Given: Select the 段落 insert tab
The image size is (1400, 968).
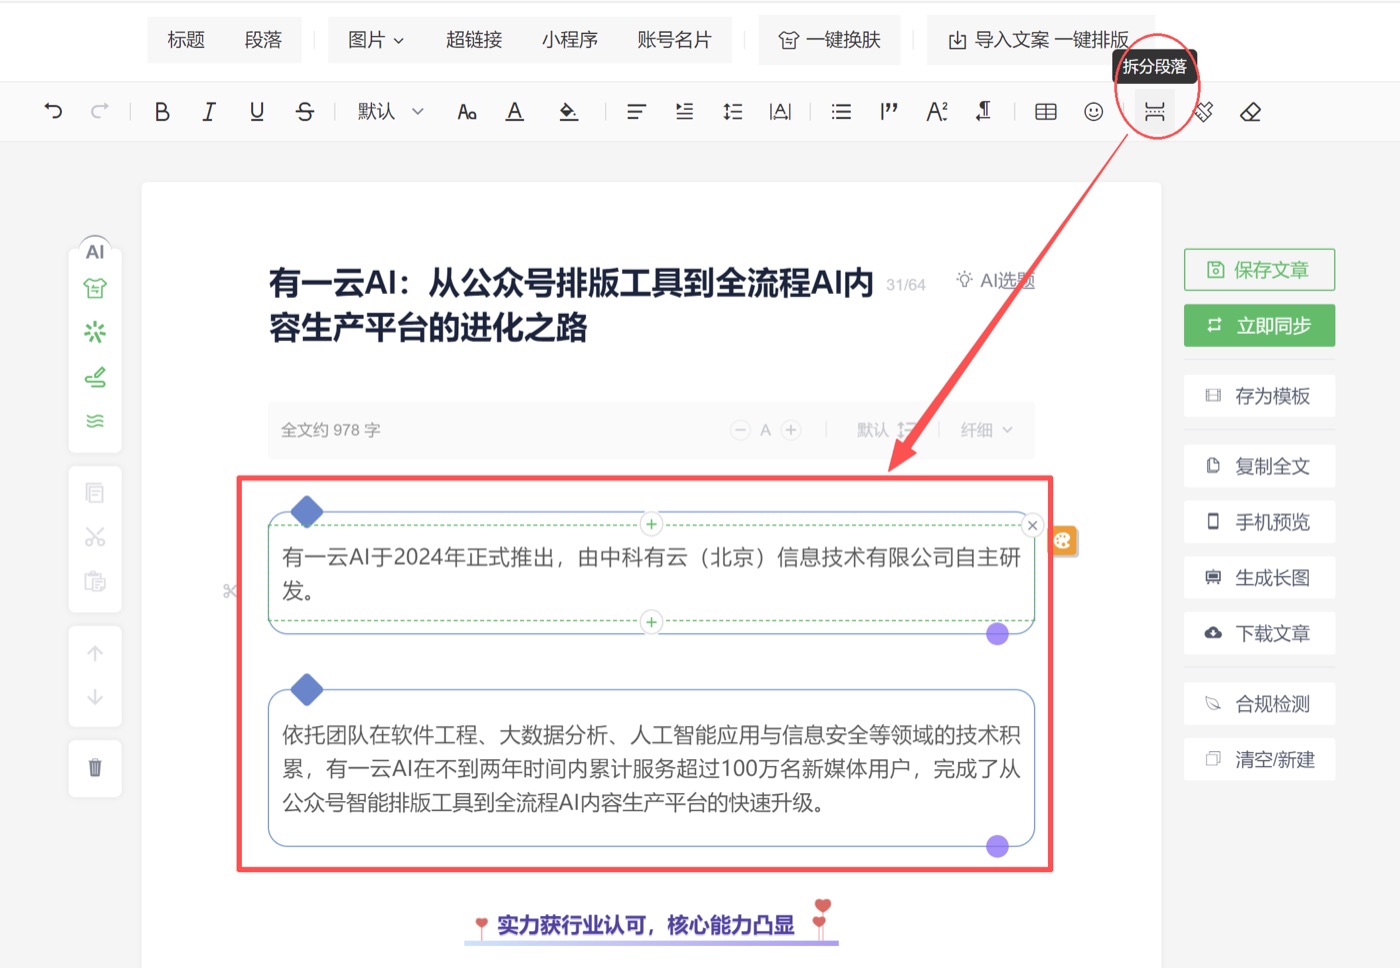Looking at the screenshot, I should [x=263, y=40].
